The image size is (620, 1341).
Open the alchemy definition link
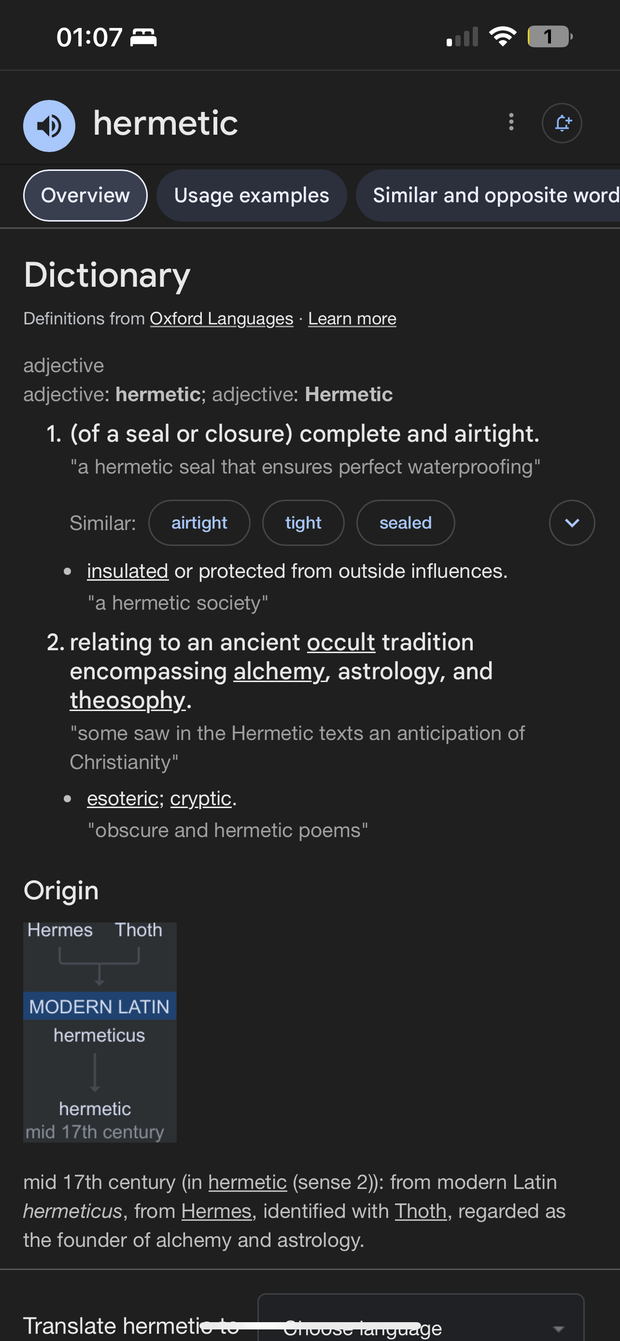(279, 671)
